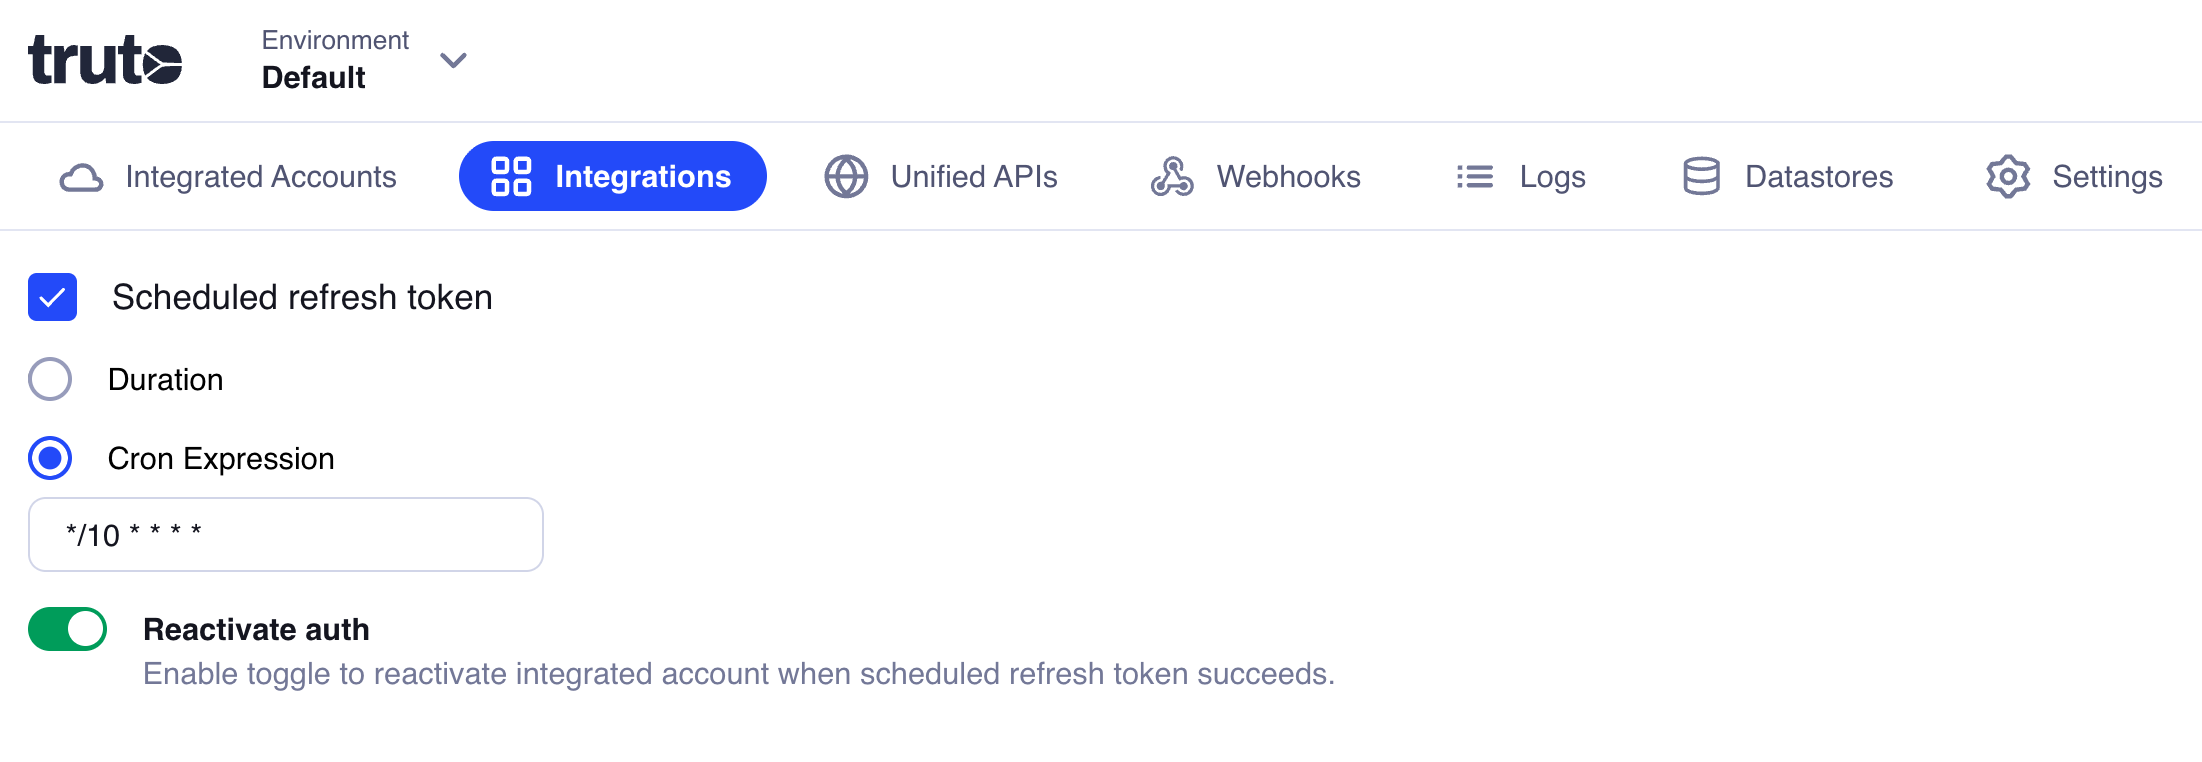Screen dimensions: 2202x762
Task: Select the Cron Expression radio button
Action: point(50,459)
